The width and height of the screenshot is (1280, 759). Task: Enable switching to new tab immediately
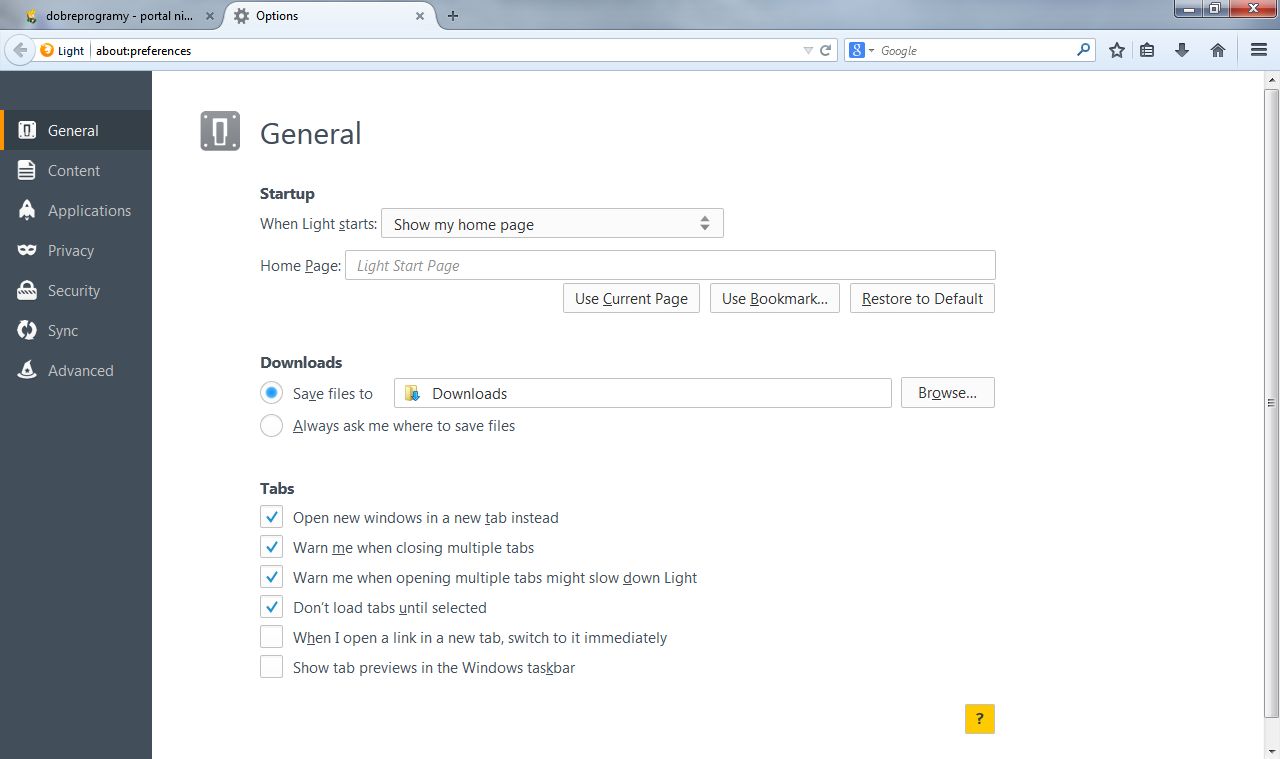pos(271,637)
